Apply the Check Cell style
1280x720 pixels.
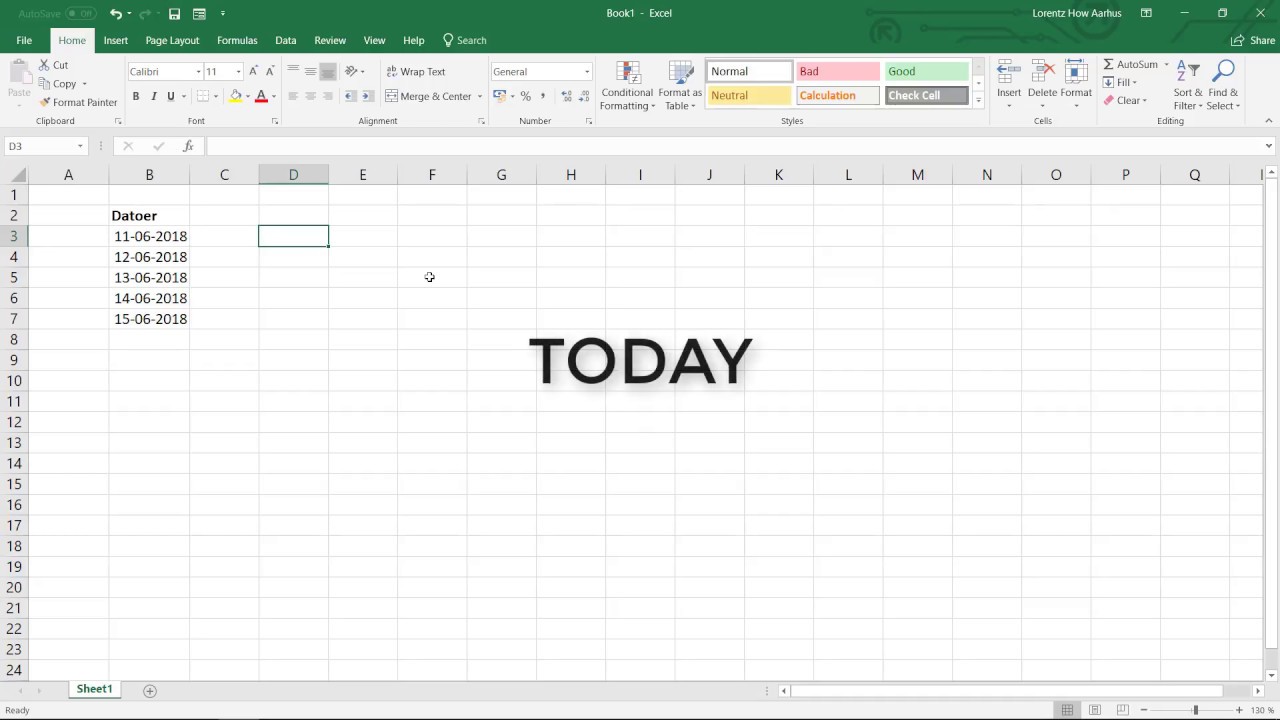[926, 96]
